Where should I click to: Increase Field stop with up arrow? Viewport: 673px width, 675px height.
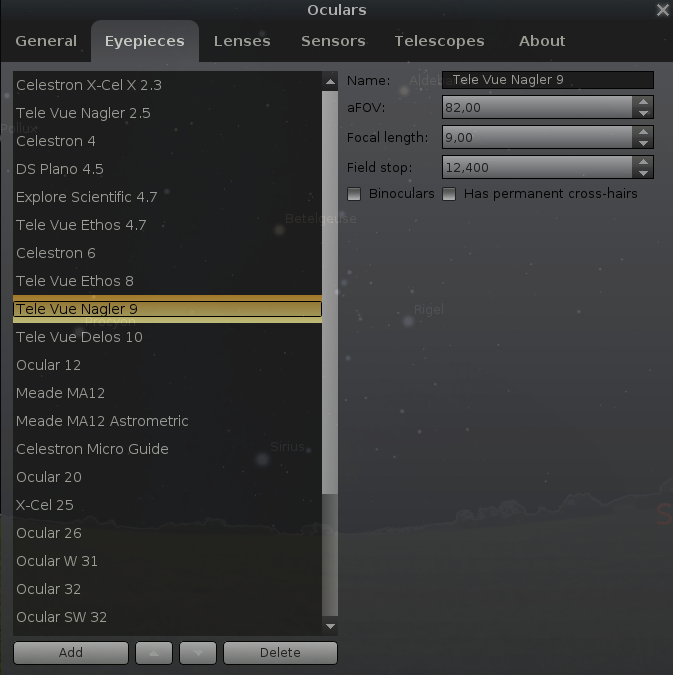(x=643, y=162)
